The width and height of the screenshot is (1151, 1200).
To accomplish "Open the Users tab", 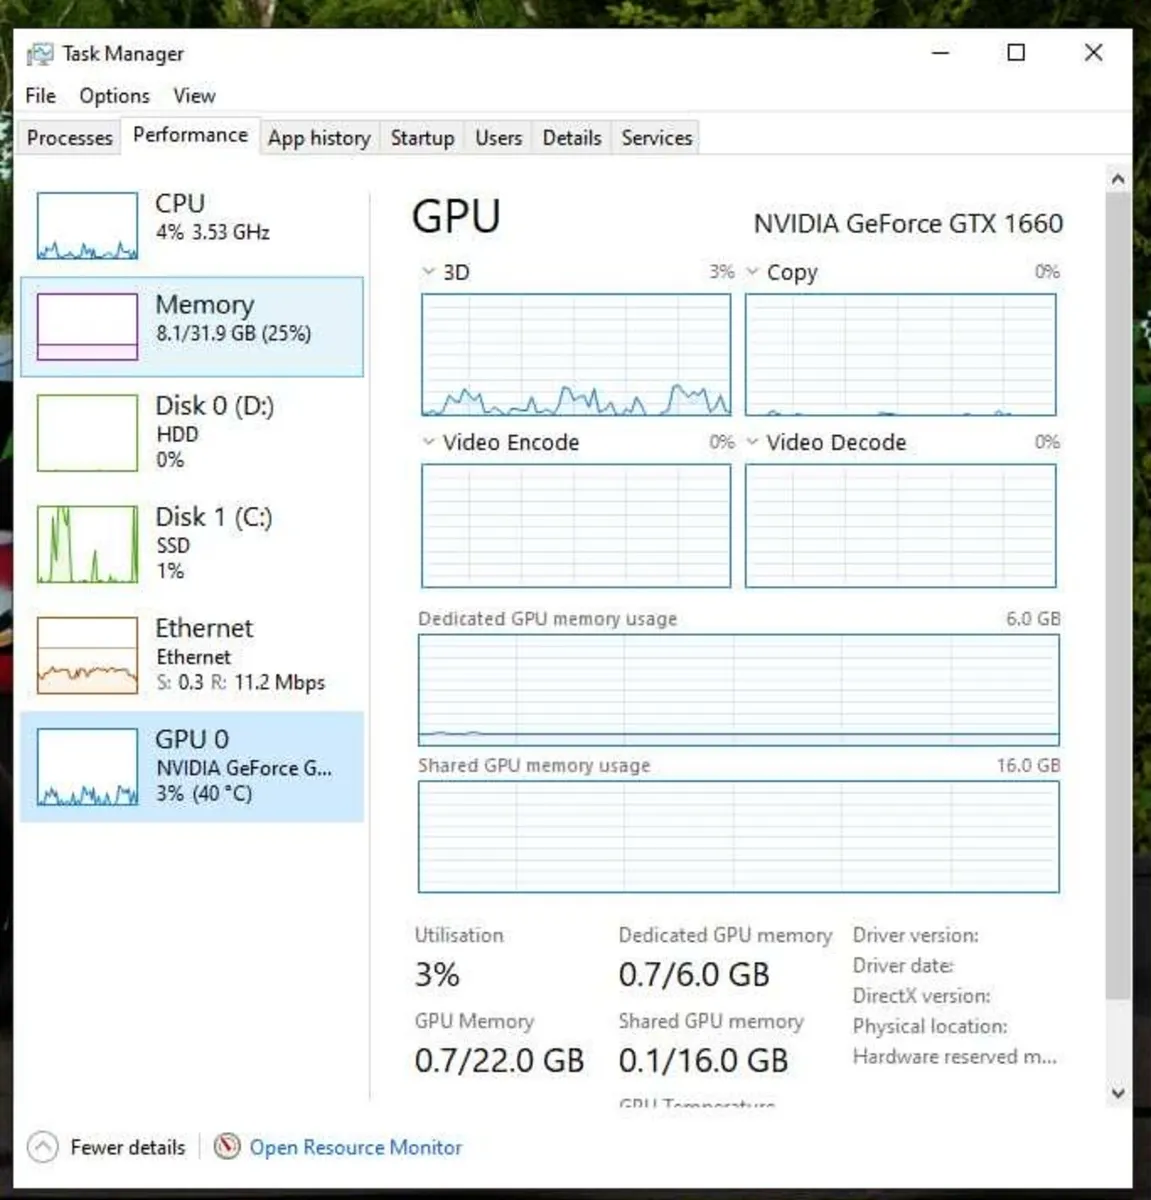I will tap(498, 138).
